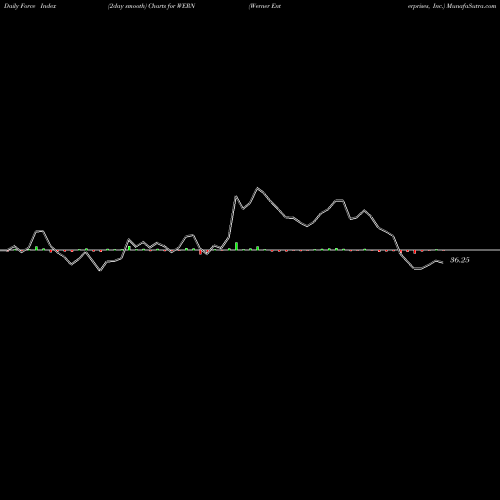Click the 'erprises, Inc.) MunafaSutra.com' text
The width and height of the screenshot is (500, 500).
pyautogui.click(x=452, y=6)
